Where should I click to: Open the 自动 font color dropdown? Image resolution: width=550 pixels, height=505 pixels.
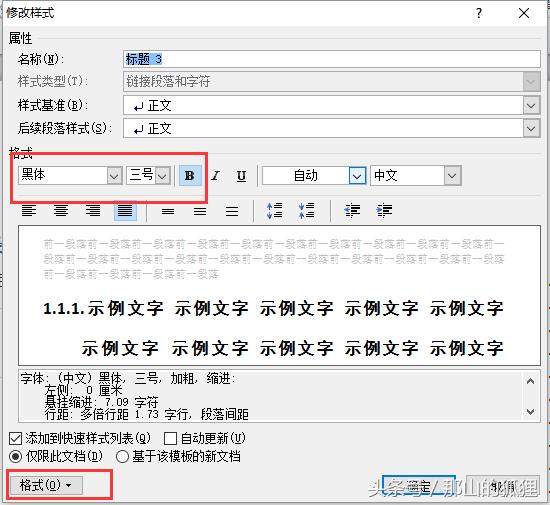[x=357, y=175]
